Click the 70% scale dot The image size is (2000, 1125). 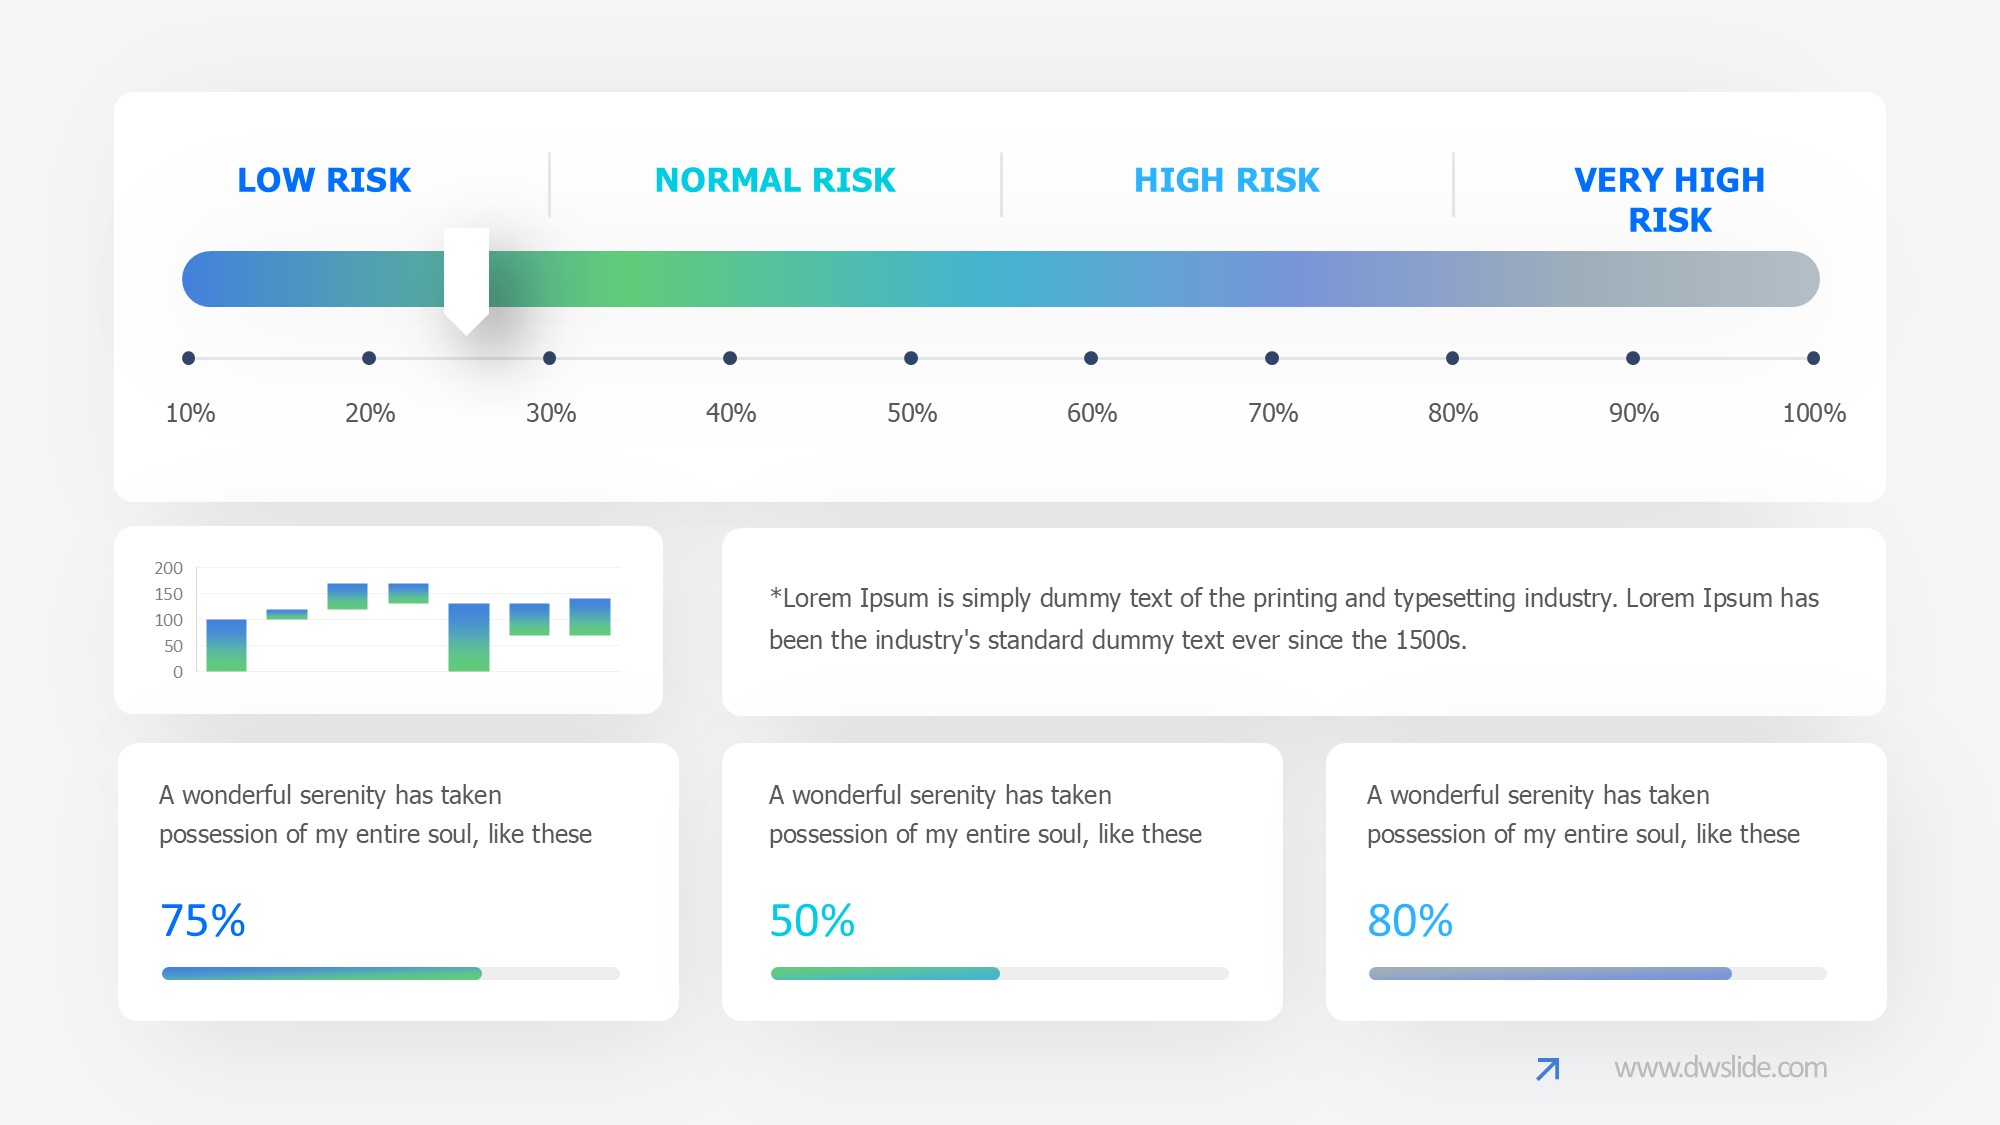point(1272,358)
